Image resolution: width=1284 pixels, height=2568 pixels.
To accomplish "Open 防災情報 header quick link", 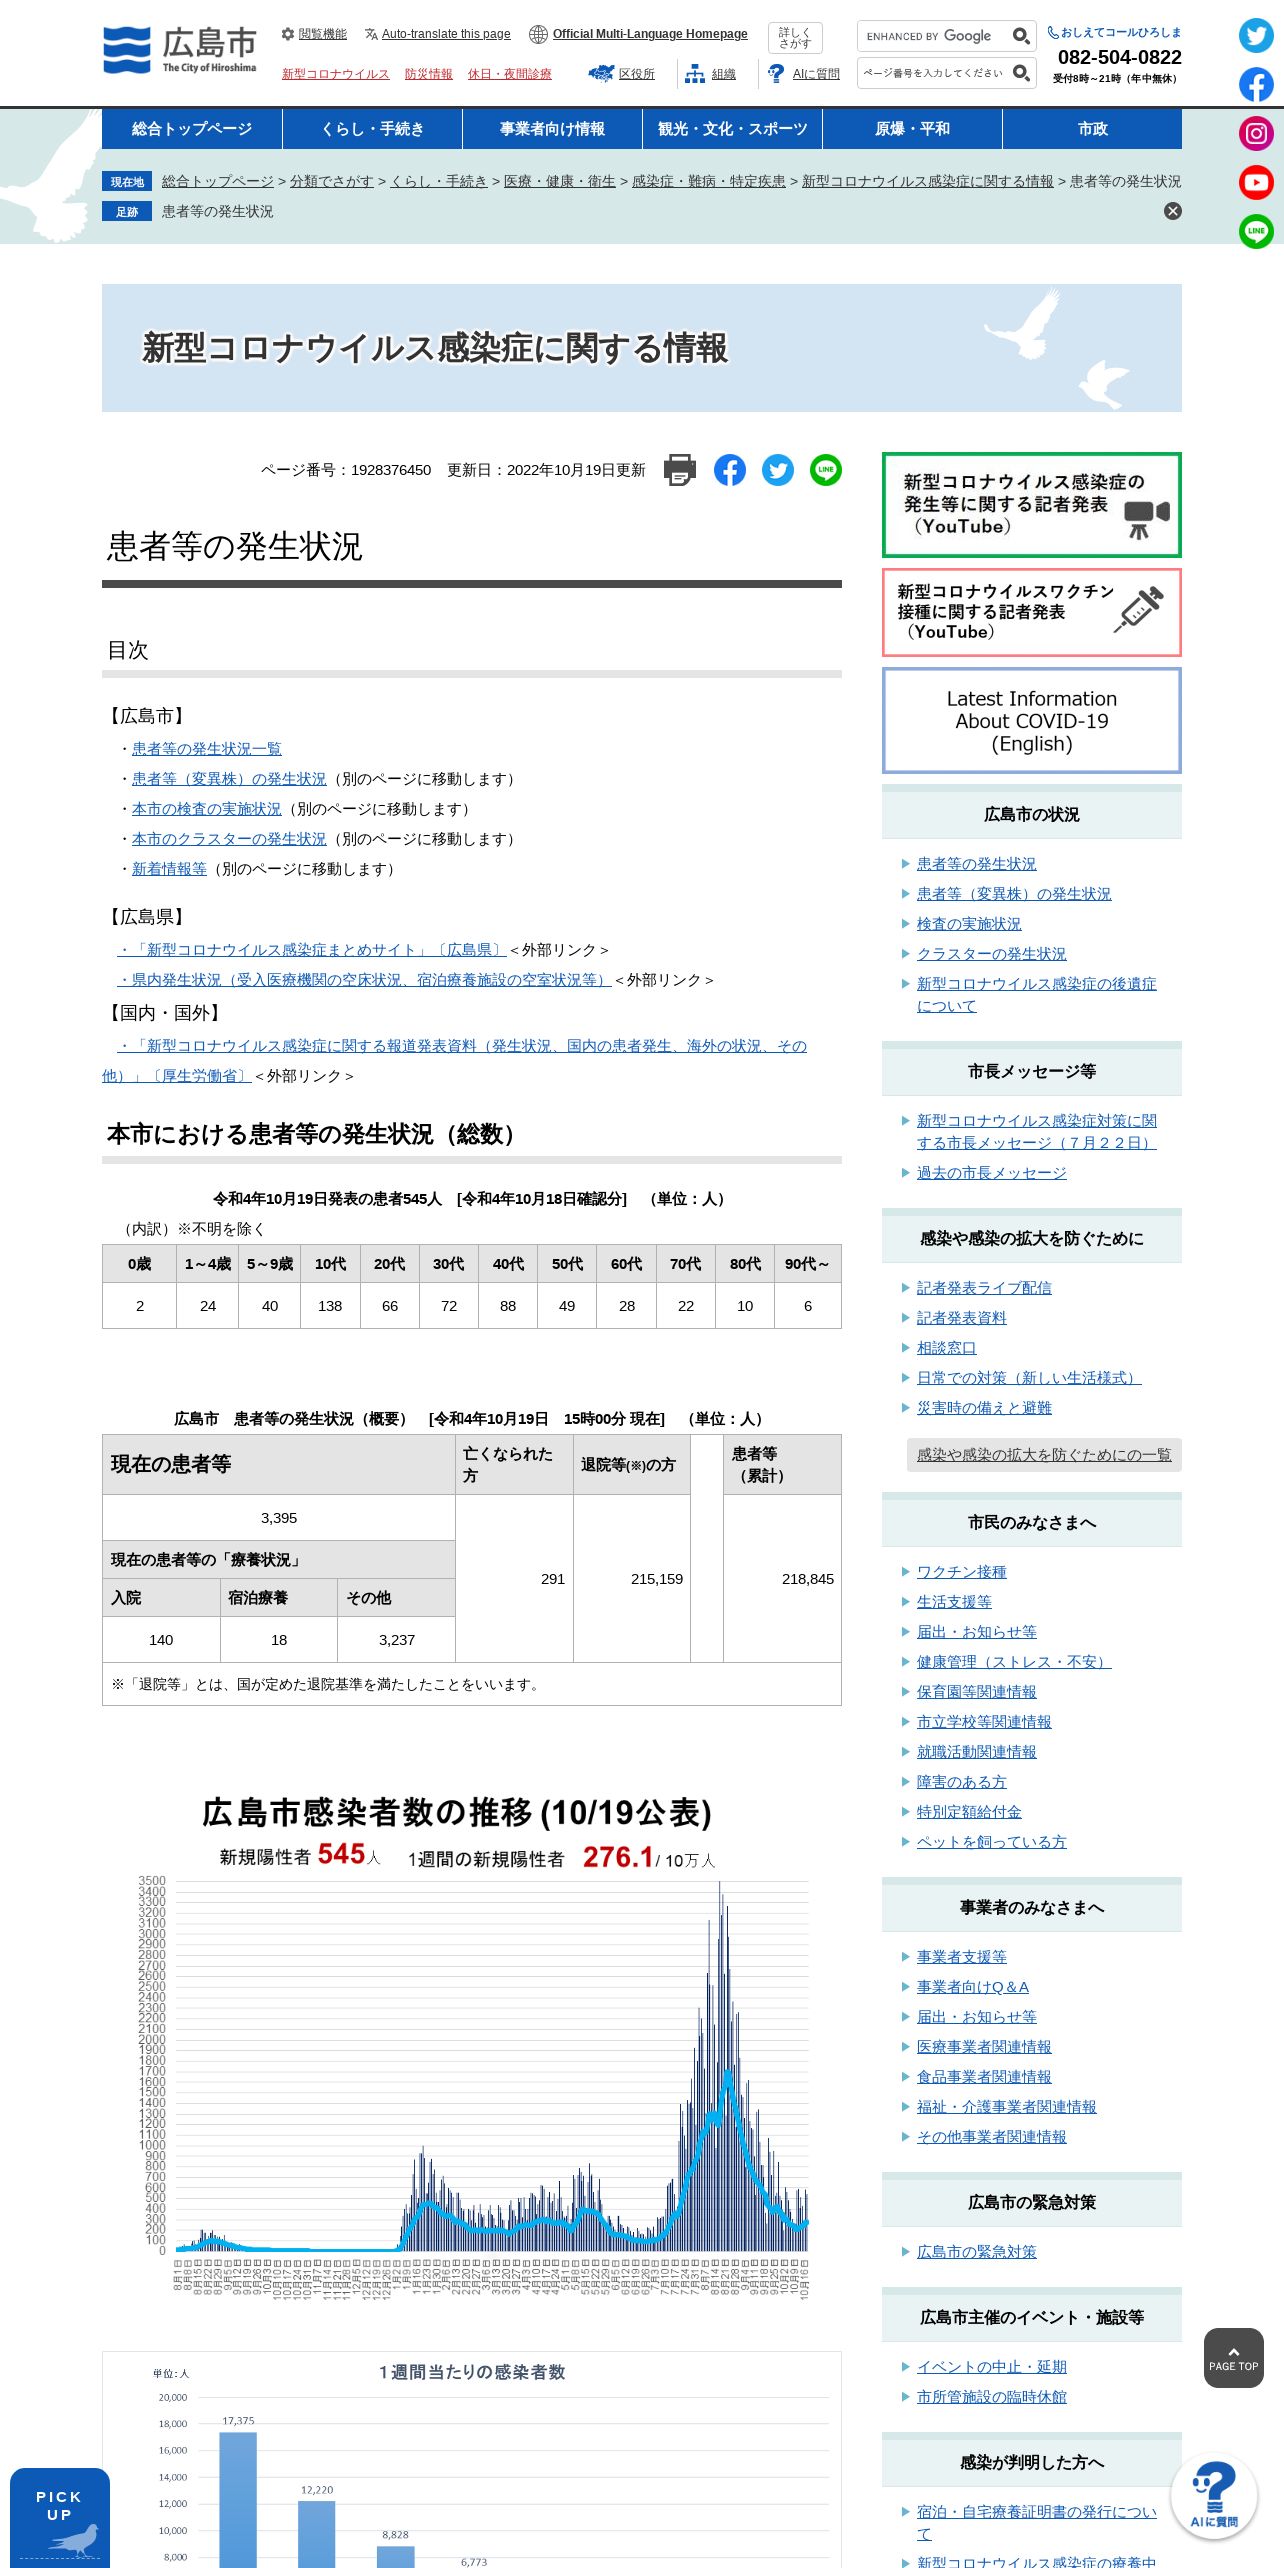I will [x=428, y=74].
